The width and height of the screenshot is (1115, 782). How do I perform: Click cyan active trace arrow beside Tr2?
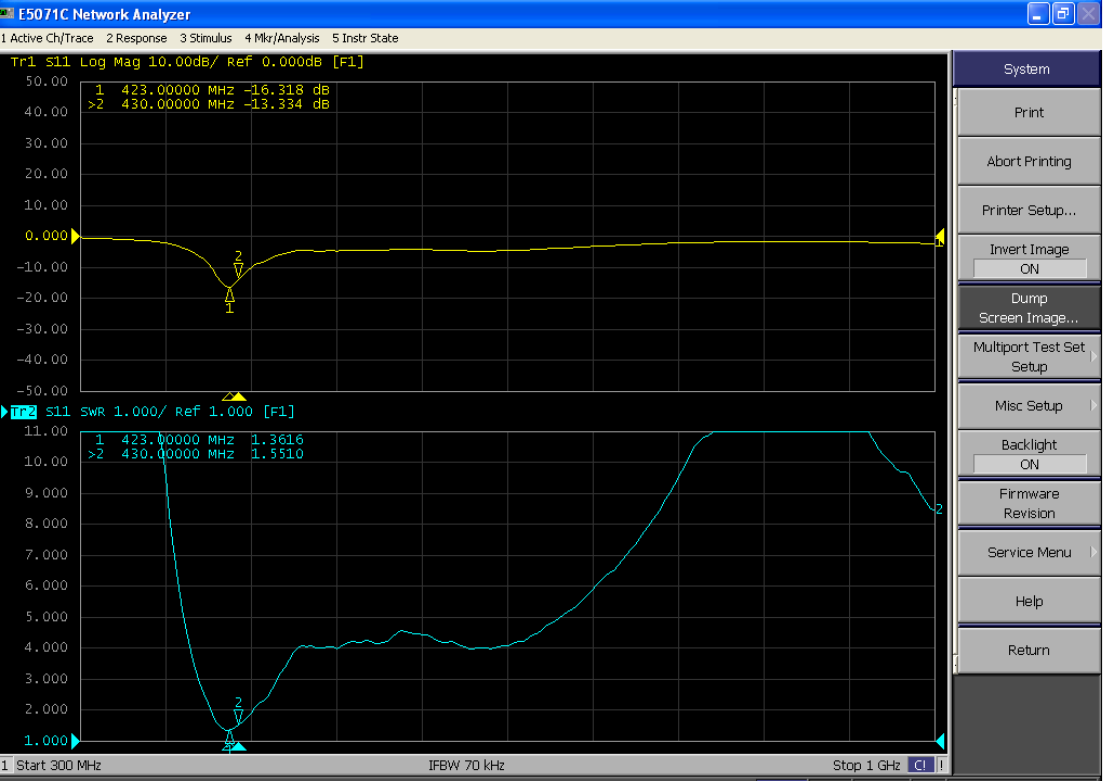point(4,412)
